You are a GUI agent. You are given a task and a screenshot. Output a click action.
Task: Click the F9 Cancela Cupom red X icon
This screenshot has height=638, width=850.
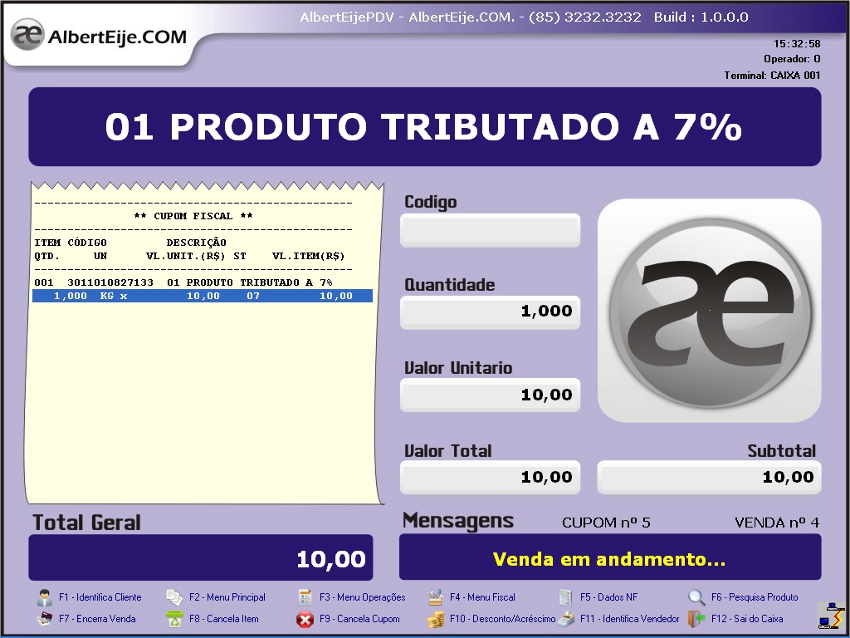pyautogui.click(x=305, y=619)
